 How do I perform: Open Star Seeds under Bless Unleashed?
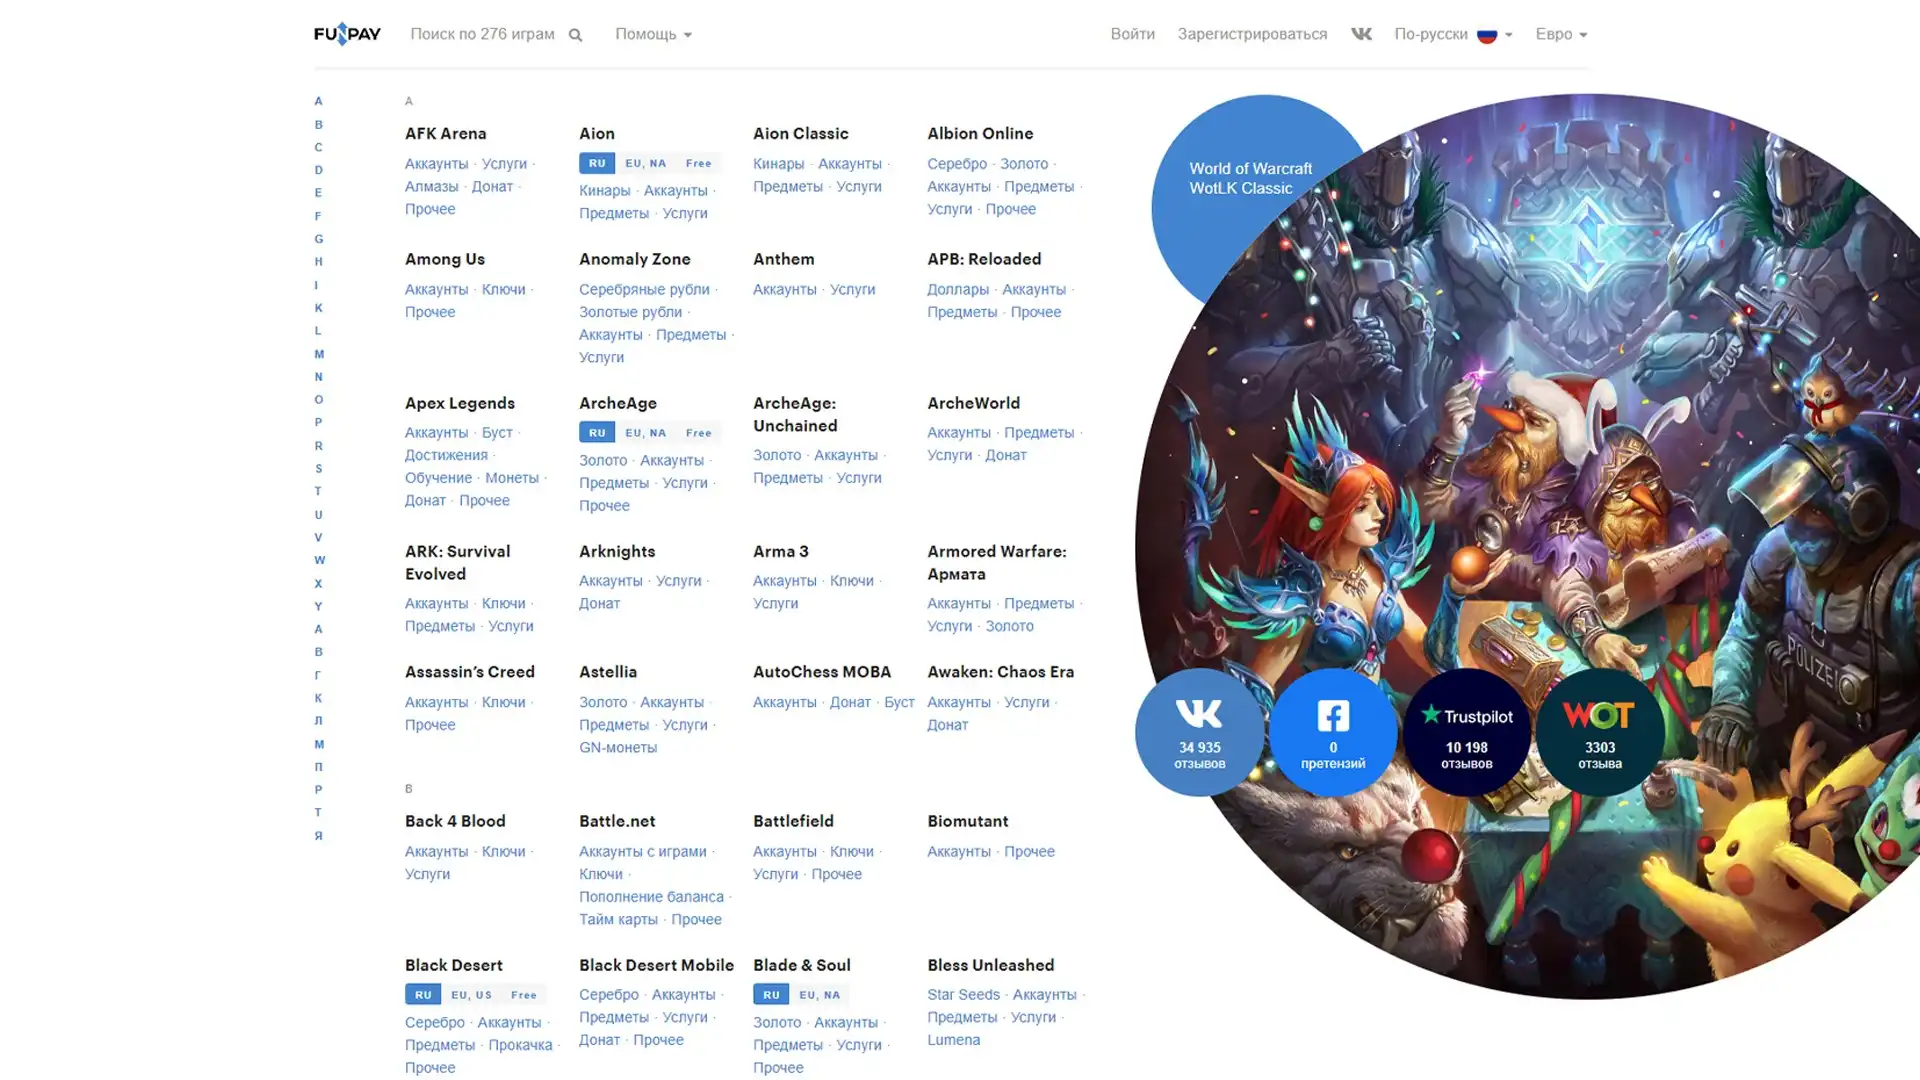pyautogui.click(x=963, y=995)
